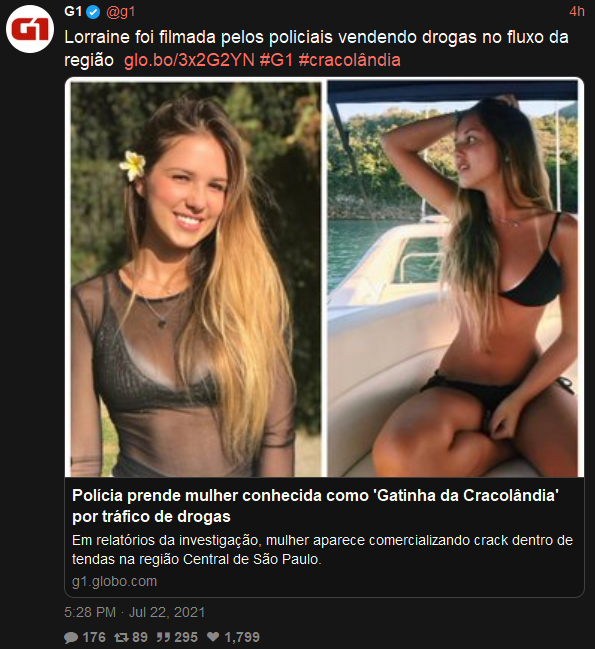Like the tweet with the heart icon

[213, 637]
